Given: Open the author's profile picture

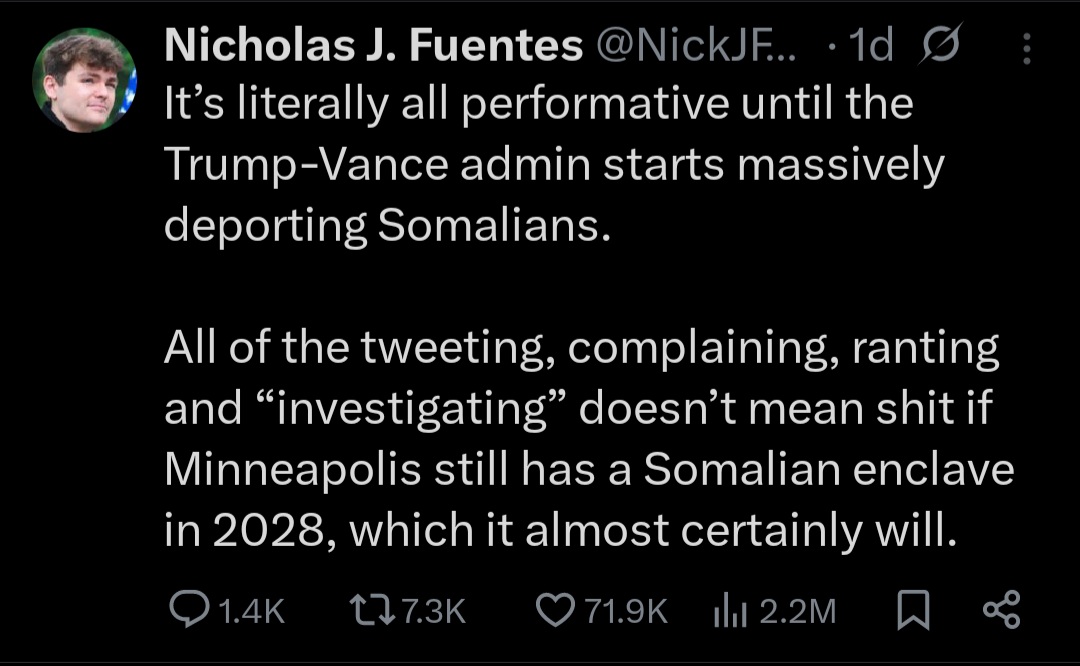Looking at the screenshot, I should [x=84, y=80].
